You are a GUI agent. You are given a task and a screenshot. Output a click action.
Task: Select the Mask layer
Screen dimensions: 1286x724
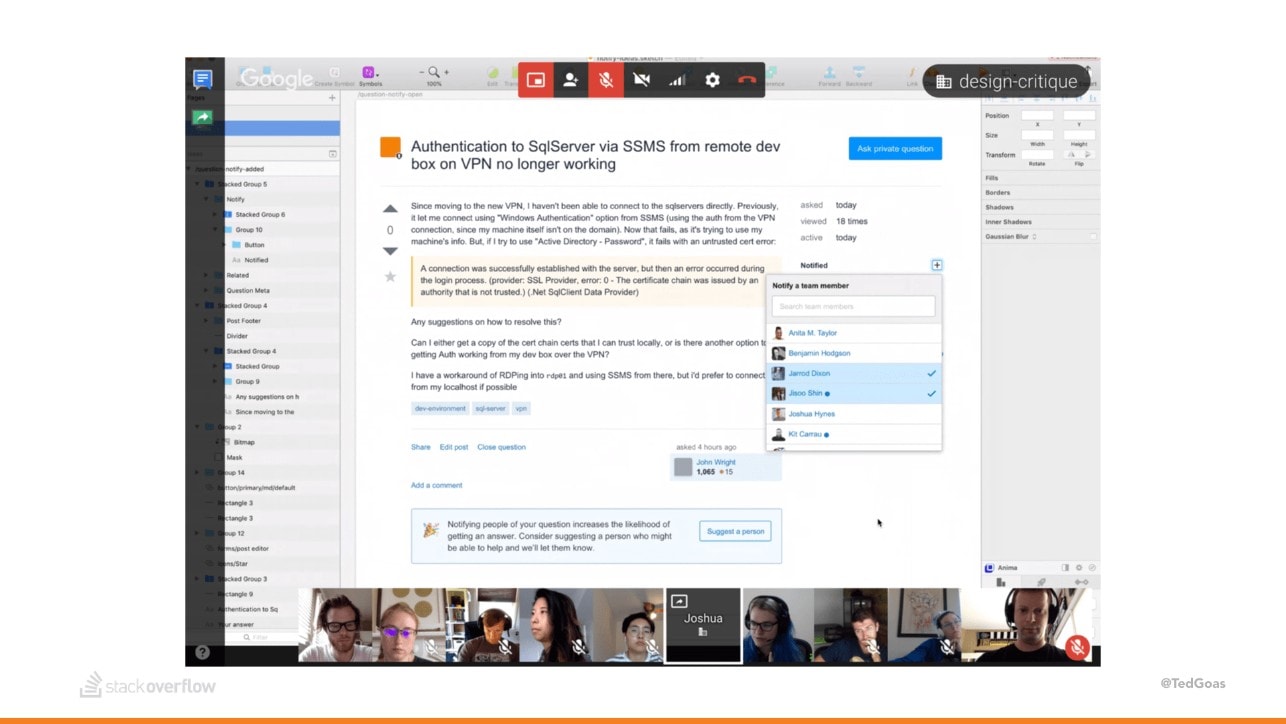point(234,457)
